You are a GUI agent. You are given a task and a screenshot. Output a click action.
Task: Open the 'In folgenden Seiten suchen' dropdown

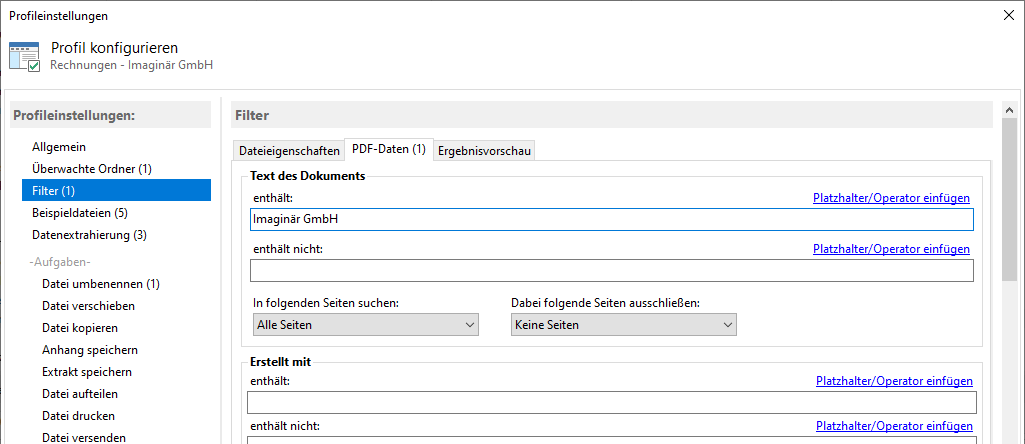click(x=364, y=325)
